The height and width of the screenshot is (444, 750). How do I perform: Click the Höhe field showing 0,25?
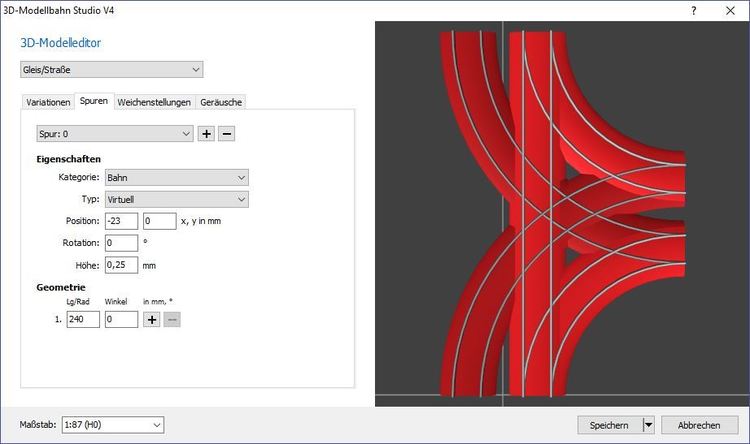(121, 265)
